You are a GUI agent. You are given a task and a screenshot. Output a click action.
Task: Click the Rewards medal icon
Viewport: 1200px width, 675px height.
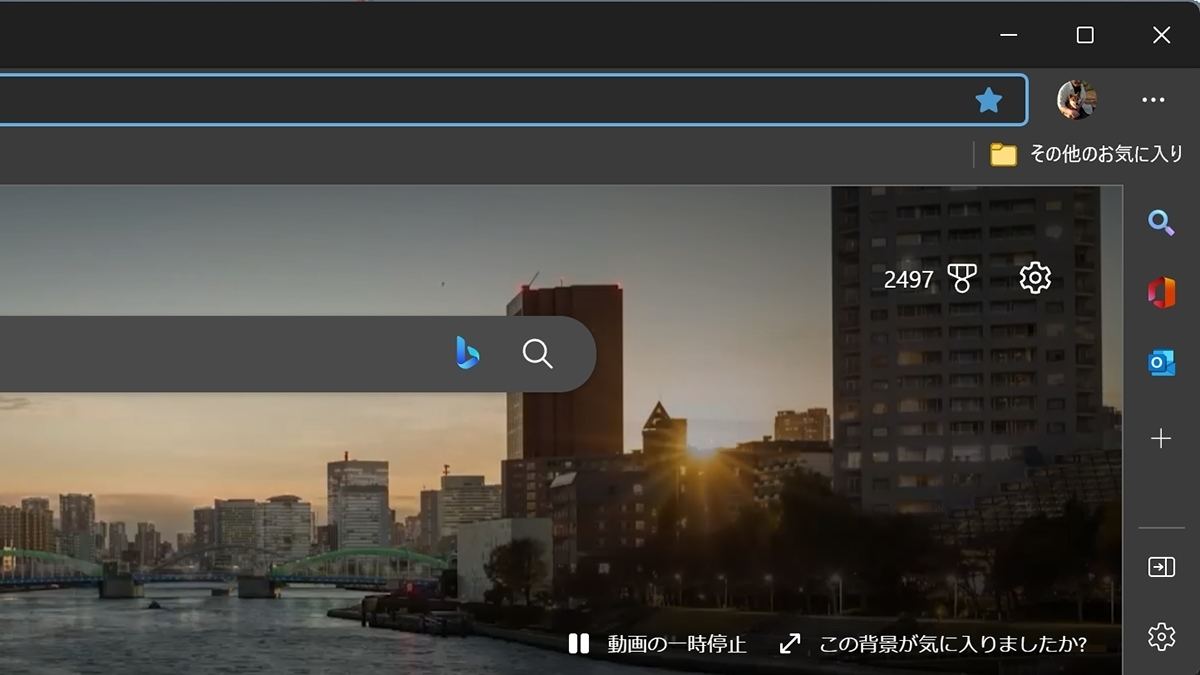tap(962, 279)
